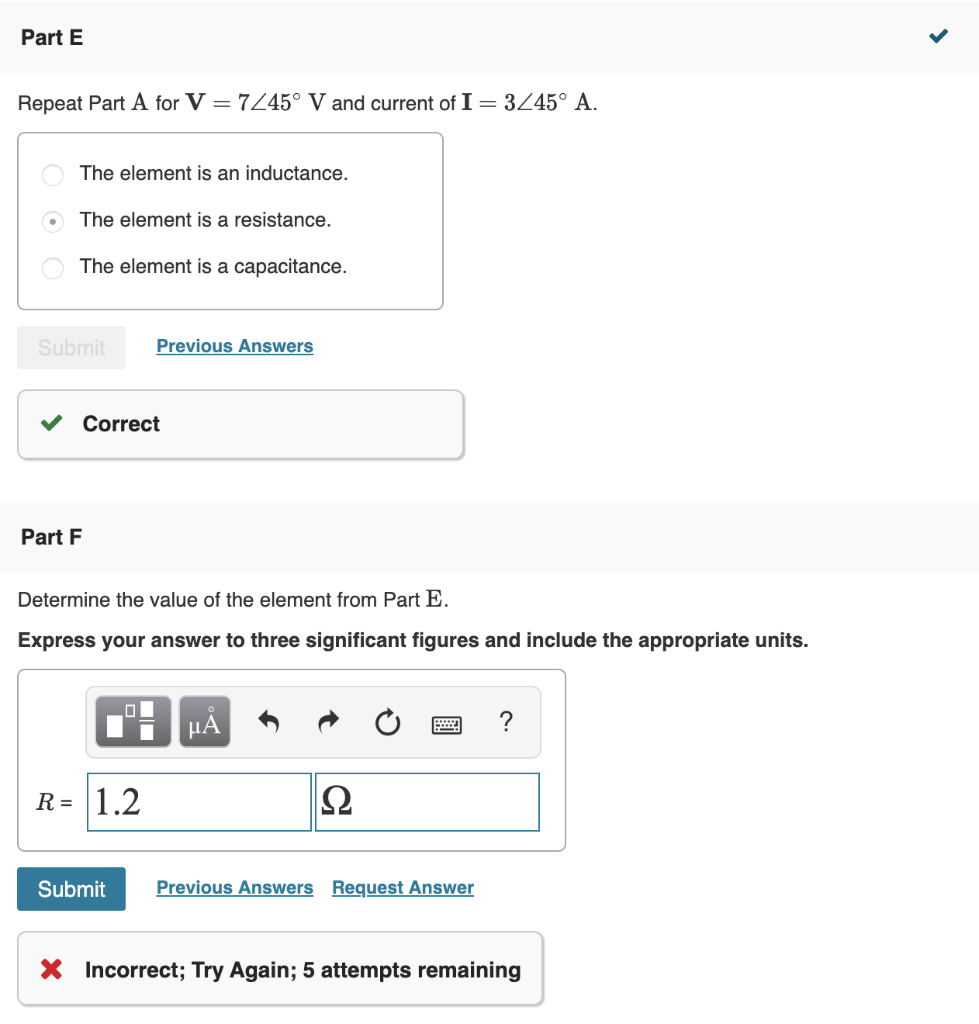Image resolution: width=979 pixels, height=1024 pixels.
Task: Reset the answer using the circular reset icon
Action: coord(387,722)
